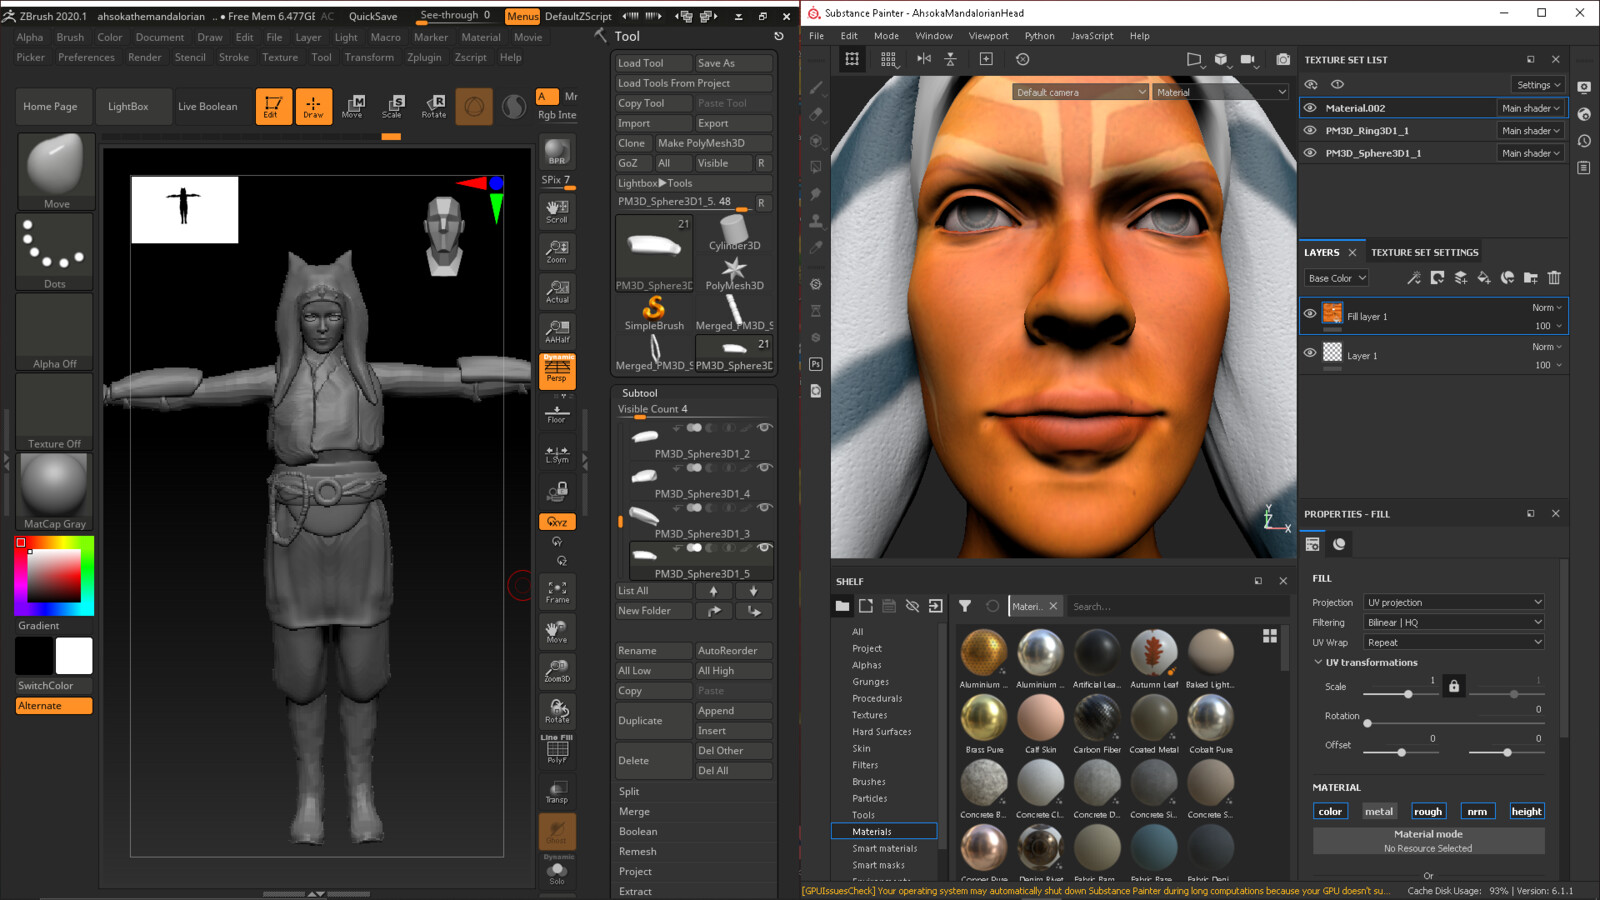
Task: Open the Stroke menu in ZBrush
Action: [x=234, y=57]
